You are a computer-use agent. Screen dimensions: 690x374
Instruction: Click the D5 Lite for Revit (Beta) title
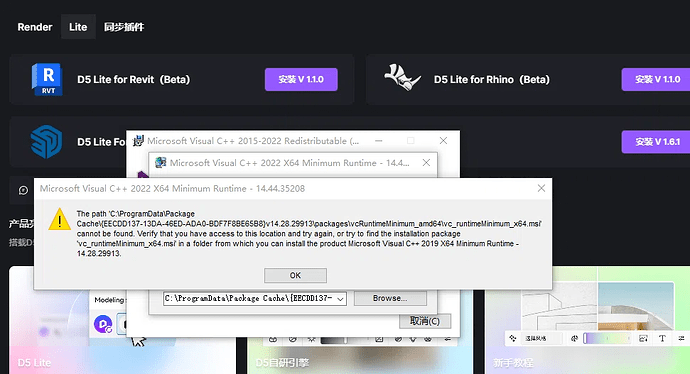(134, 80)
